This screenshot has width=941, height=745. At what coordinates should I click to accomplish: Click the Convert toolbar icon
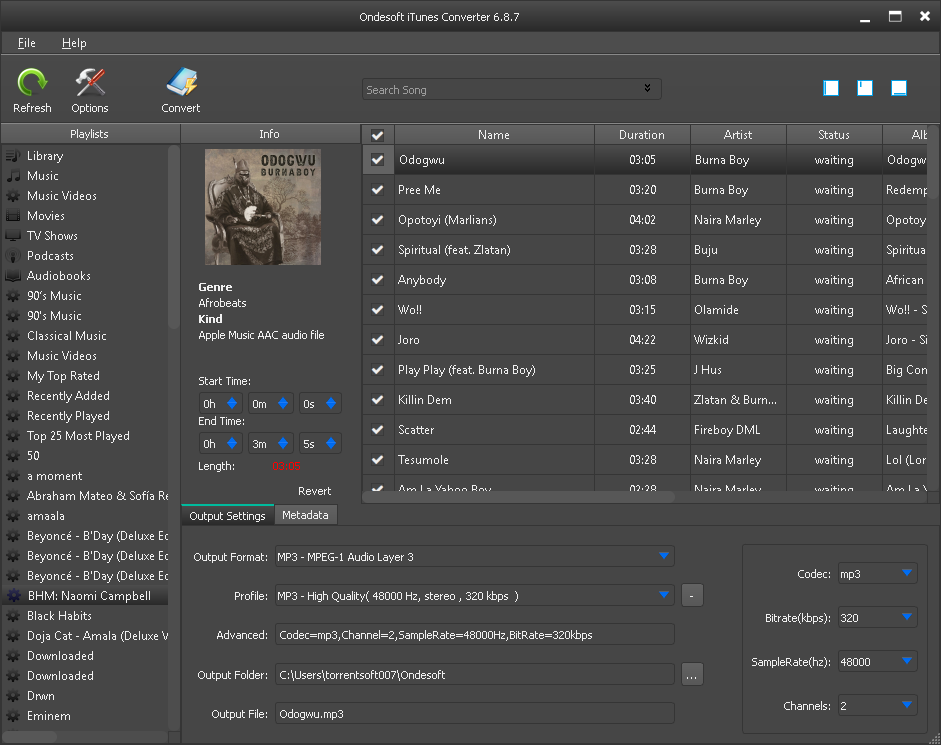point(181,84)
